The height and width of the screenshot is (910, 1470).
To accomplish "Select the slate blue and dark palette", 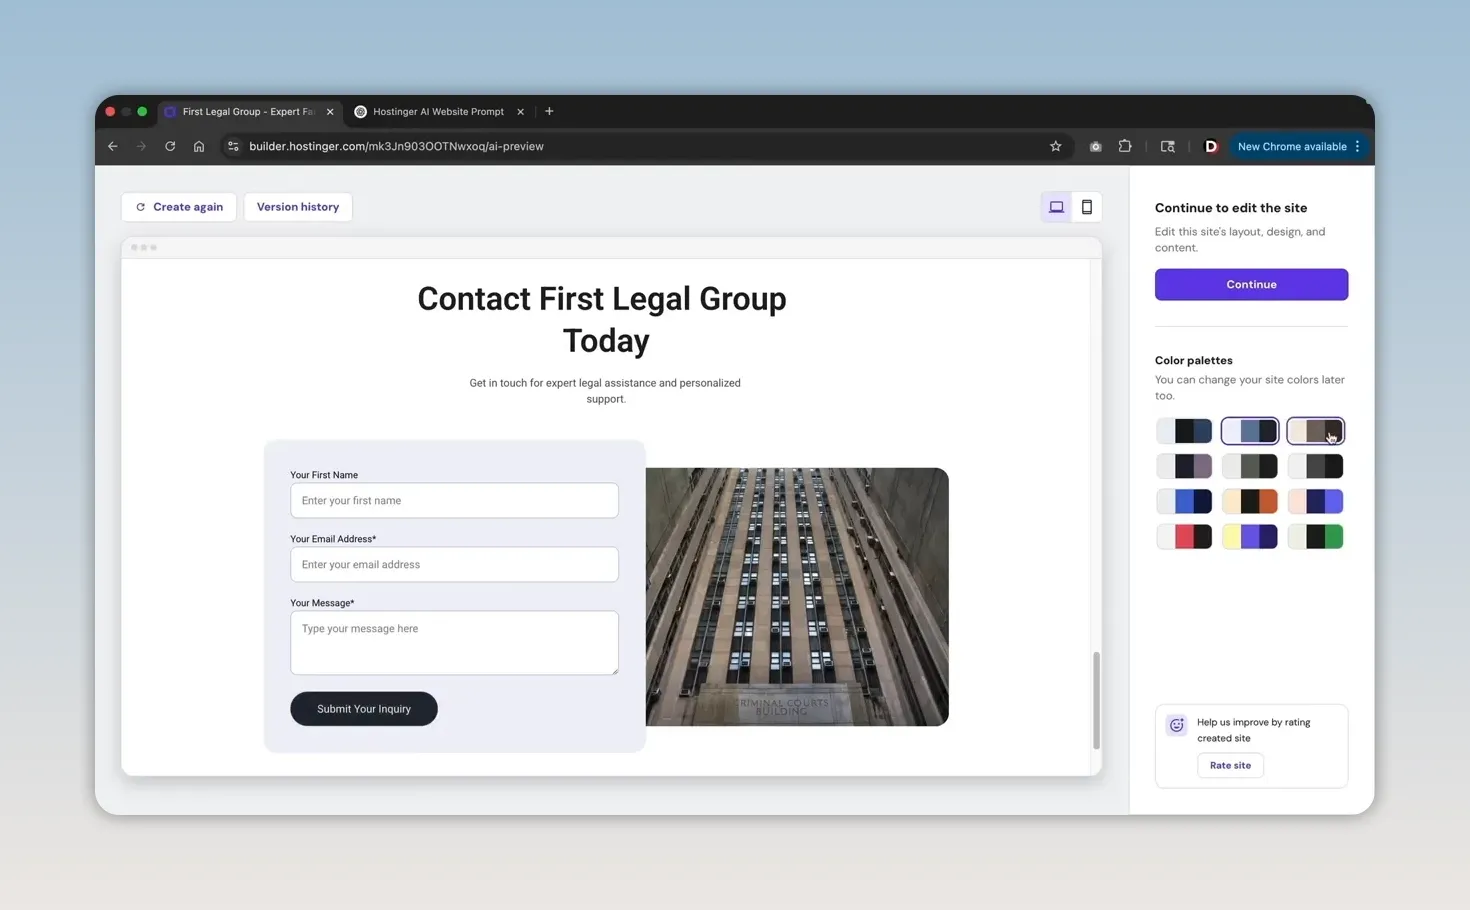I will [1250, 431].
